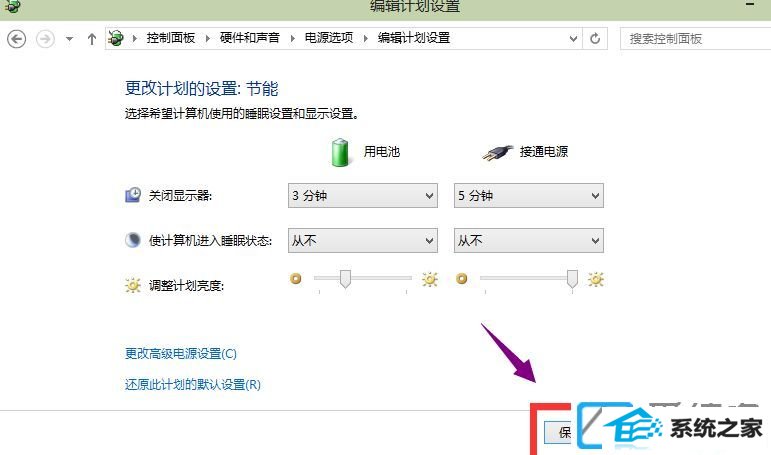Click the plugged-in brightness slider handle
This screenshot has height=455, width=771.
572,278
